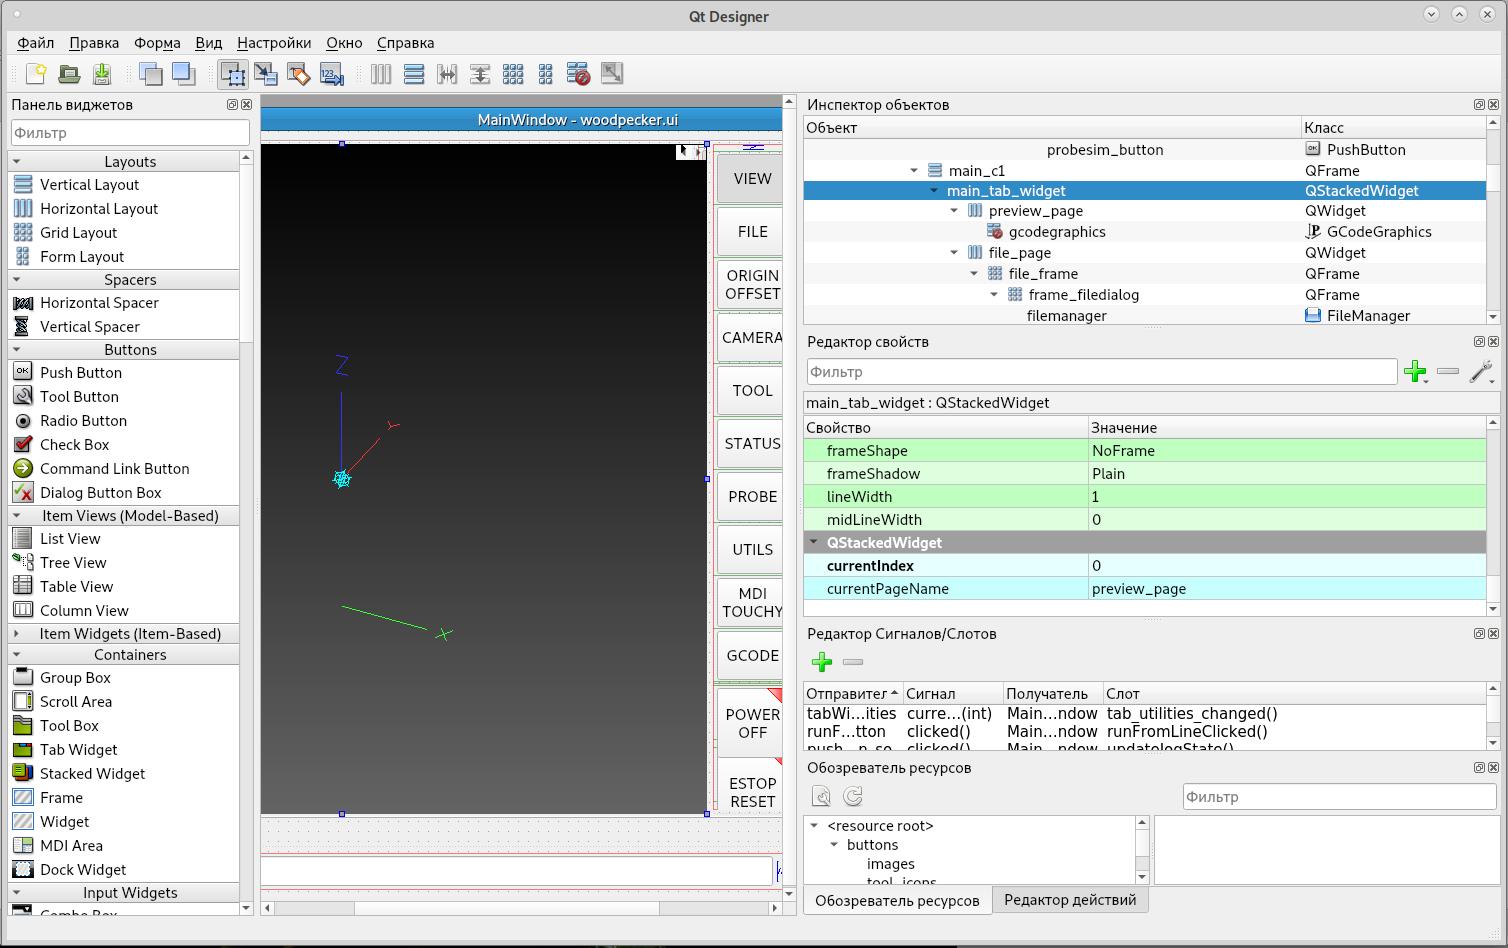Lay out in a form layout icon

point(545,73)
